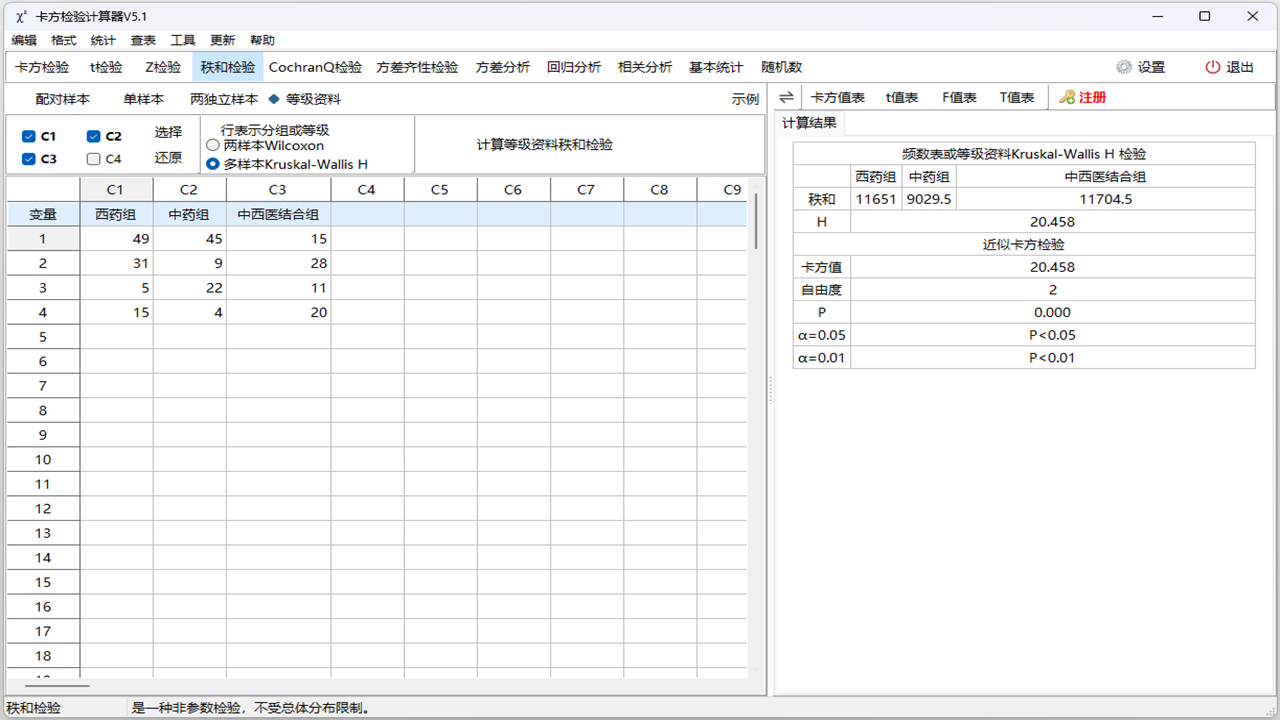The image size is (1280, 720).
Task: Open the 回归分析 module
Action: [x=574, y=67]
